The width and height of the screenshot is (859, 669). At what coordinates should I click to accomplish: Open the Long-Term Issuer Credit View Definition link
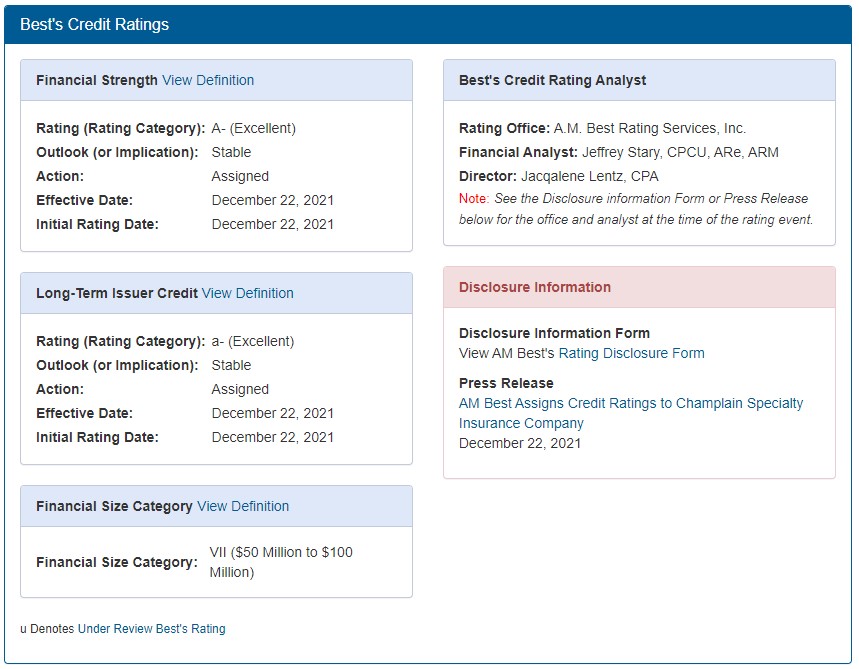(247, 293)
